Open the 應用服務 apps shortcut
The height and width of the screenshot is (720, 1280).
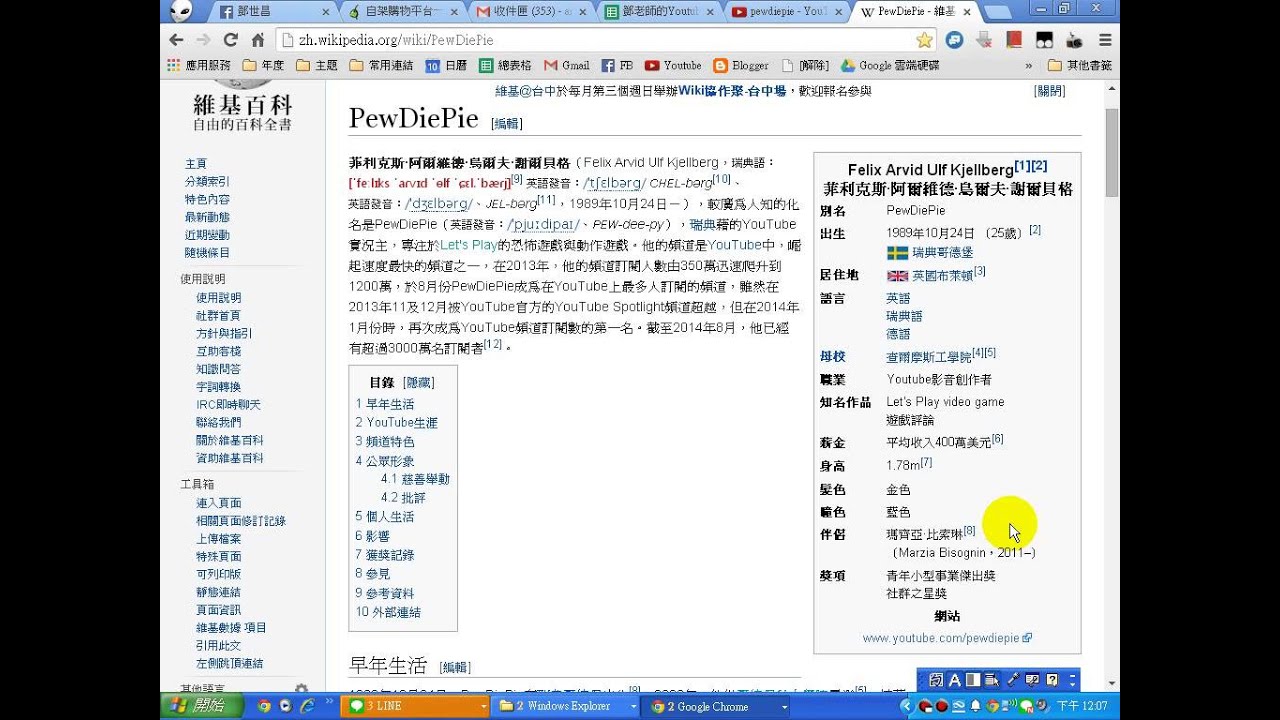pyautogui.click(x=199, y=66)
